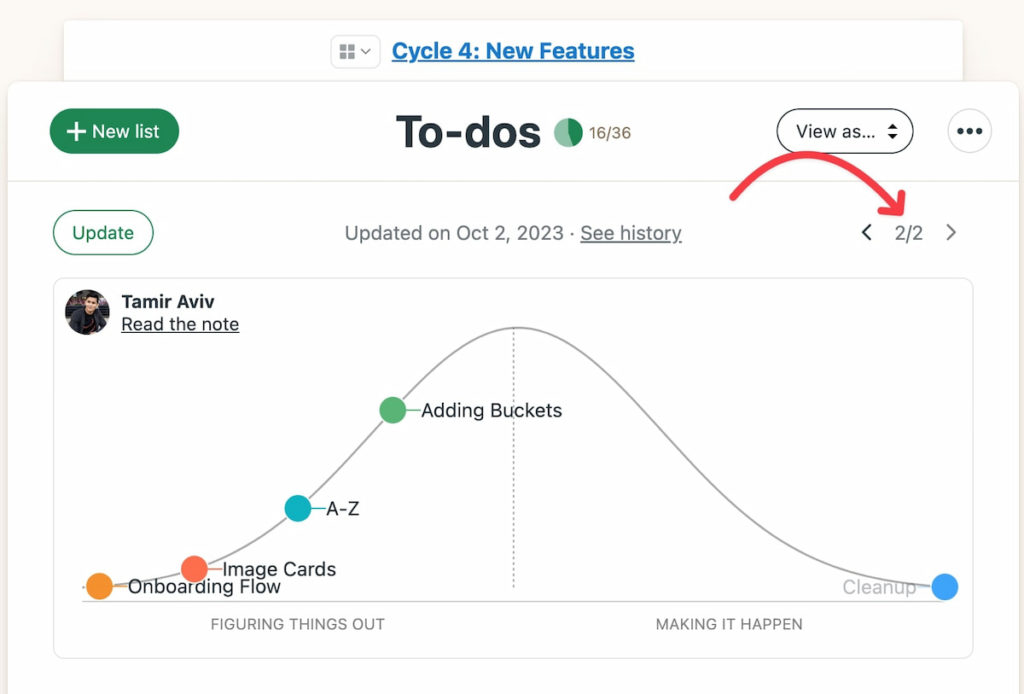Select the orange Onboarding Flow dot
1024x694 pixels.
point(99,586)
